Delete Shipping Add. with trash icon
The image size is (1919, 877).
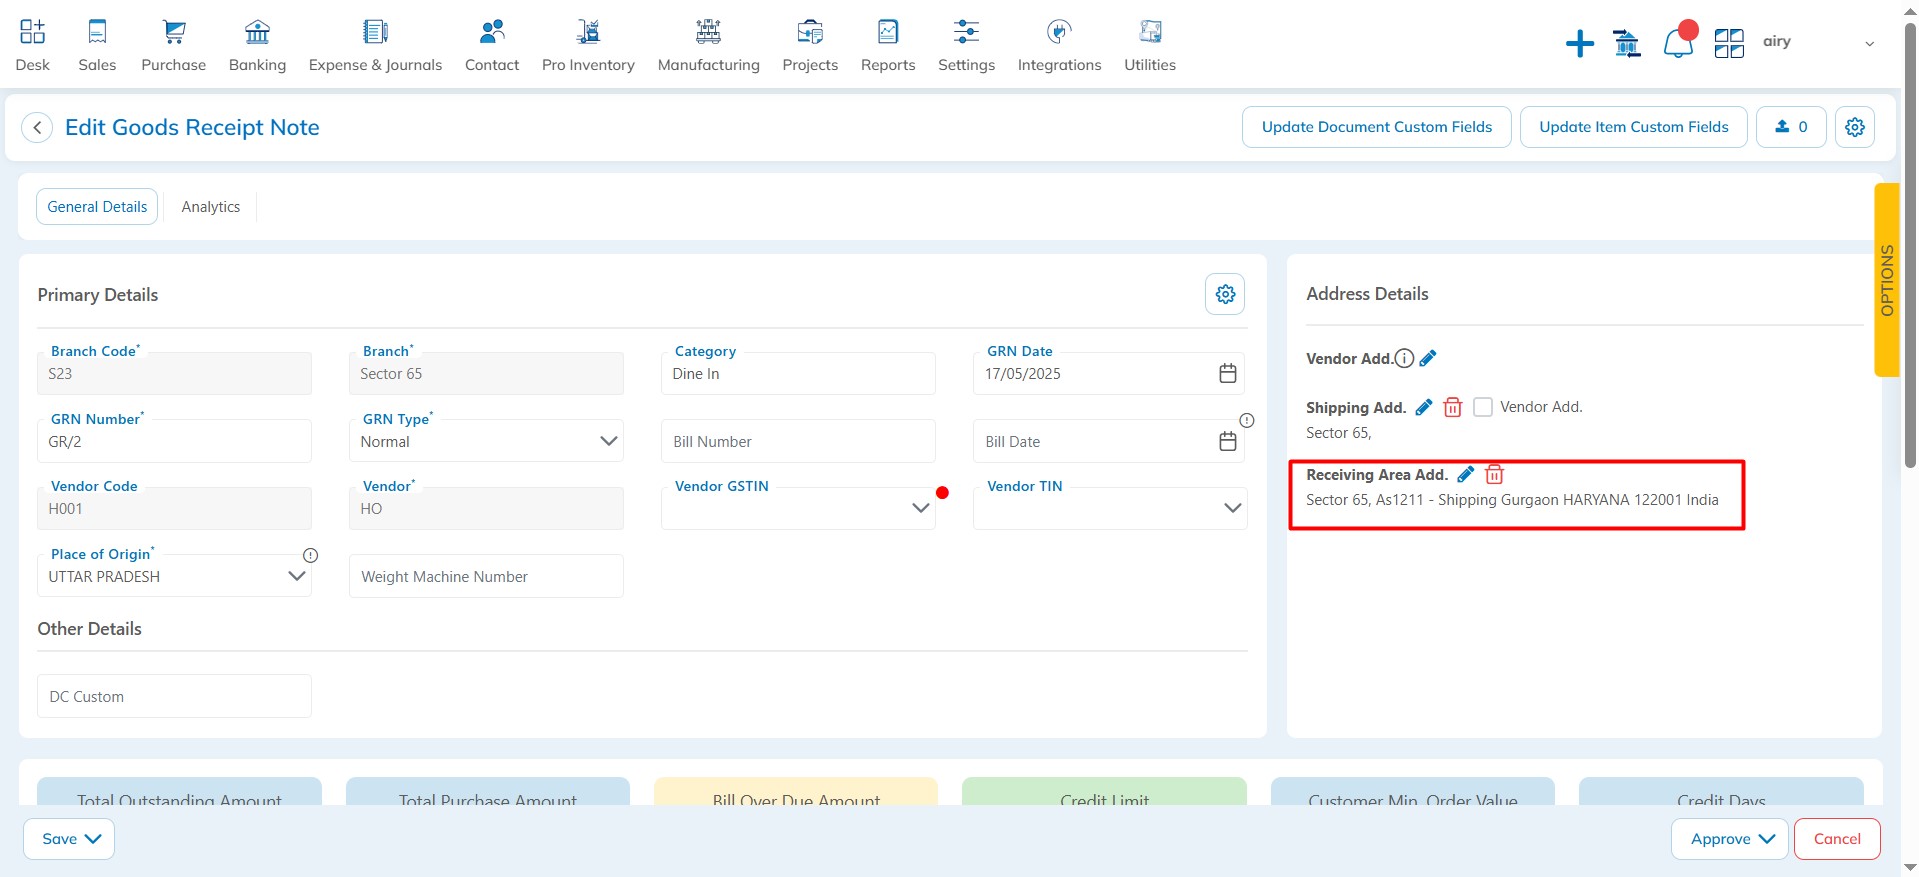[x=1453, y=407]
